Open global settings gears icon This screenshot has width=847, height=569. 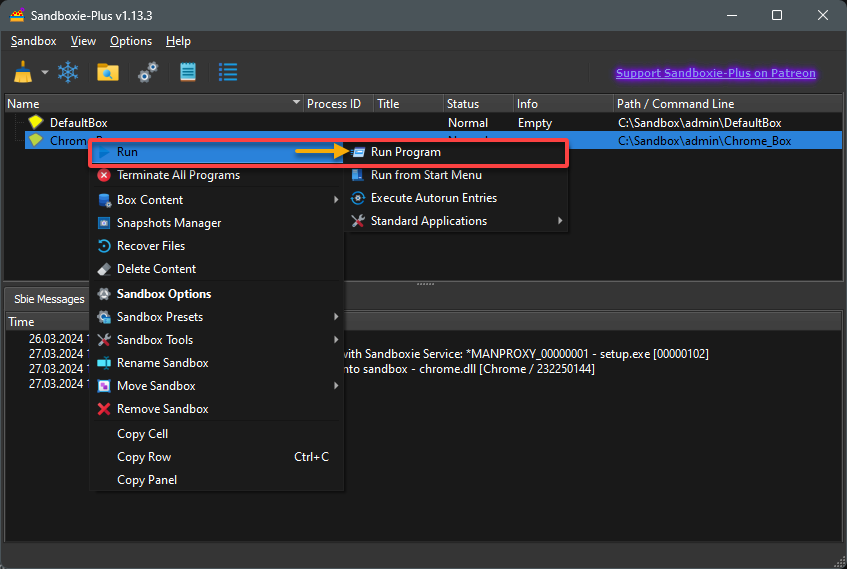pyautogui.click(x=147, y=72)
